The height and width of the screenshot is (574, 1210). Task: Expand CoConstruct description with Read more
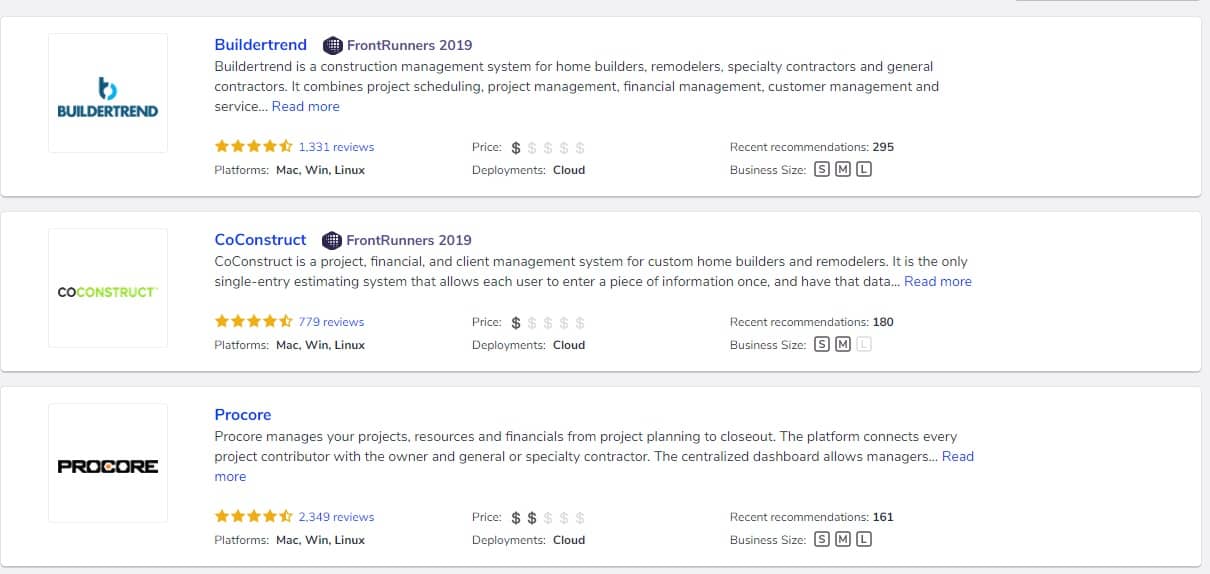pos(938,281)
